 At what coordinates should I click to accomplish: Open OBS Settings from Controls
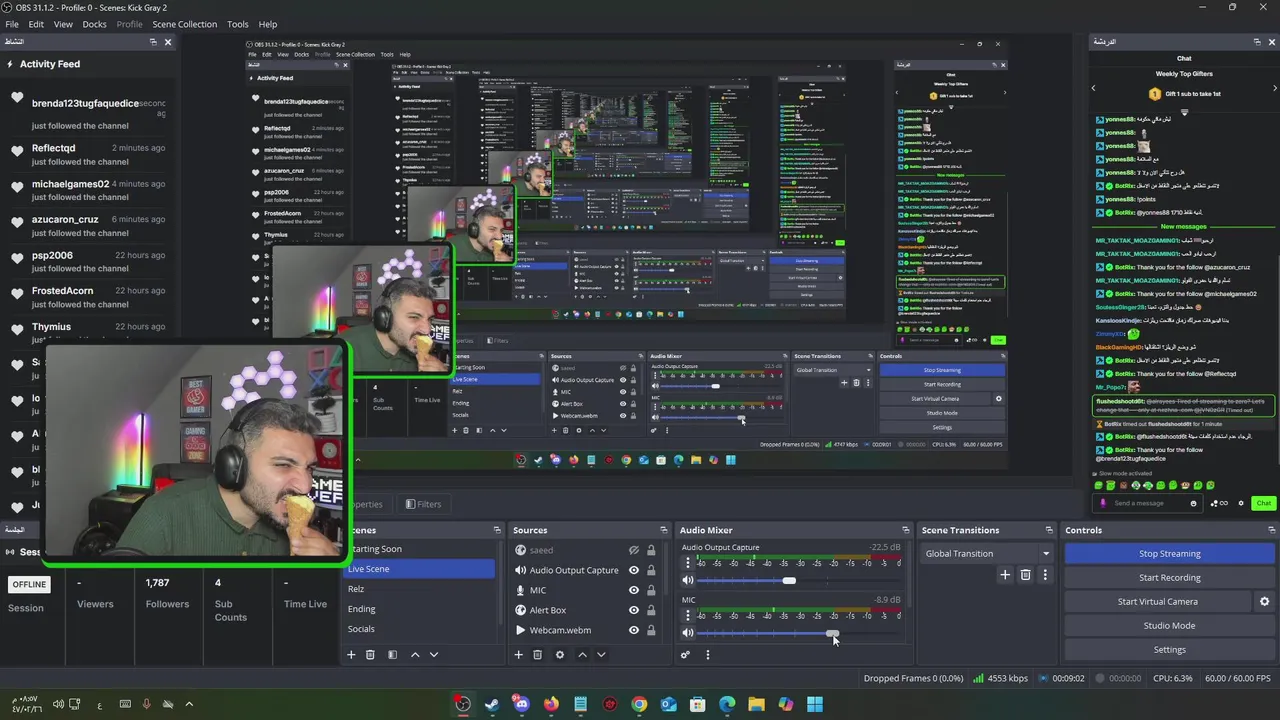pos(1169,650)
